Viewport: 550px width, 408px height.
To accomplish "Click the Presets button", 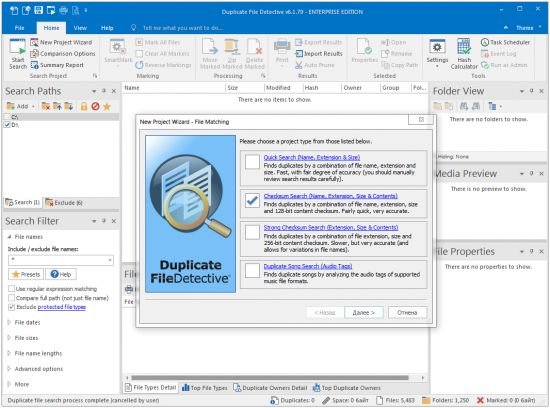I will click(x=26, y=274).
